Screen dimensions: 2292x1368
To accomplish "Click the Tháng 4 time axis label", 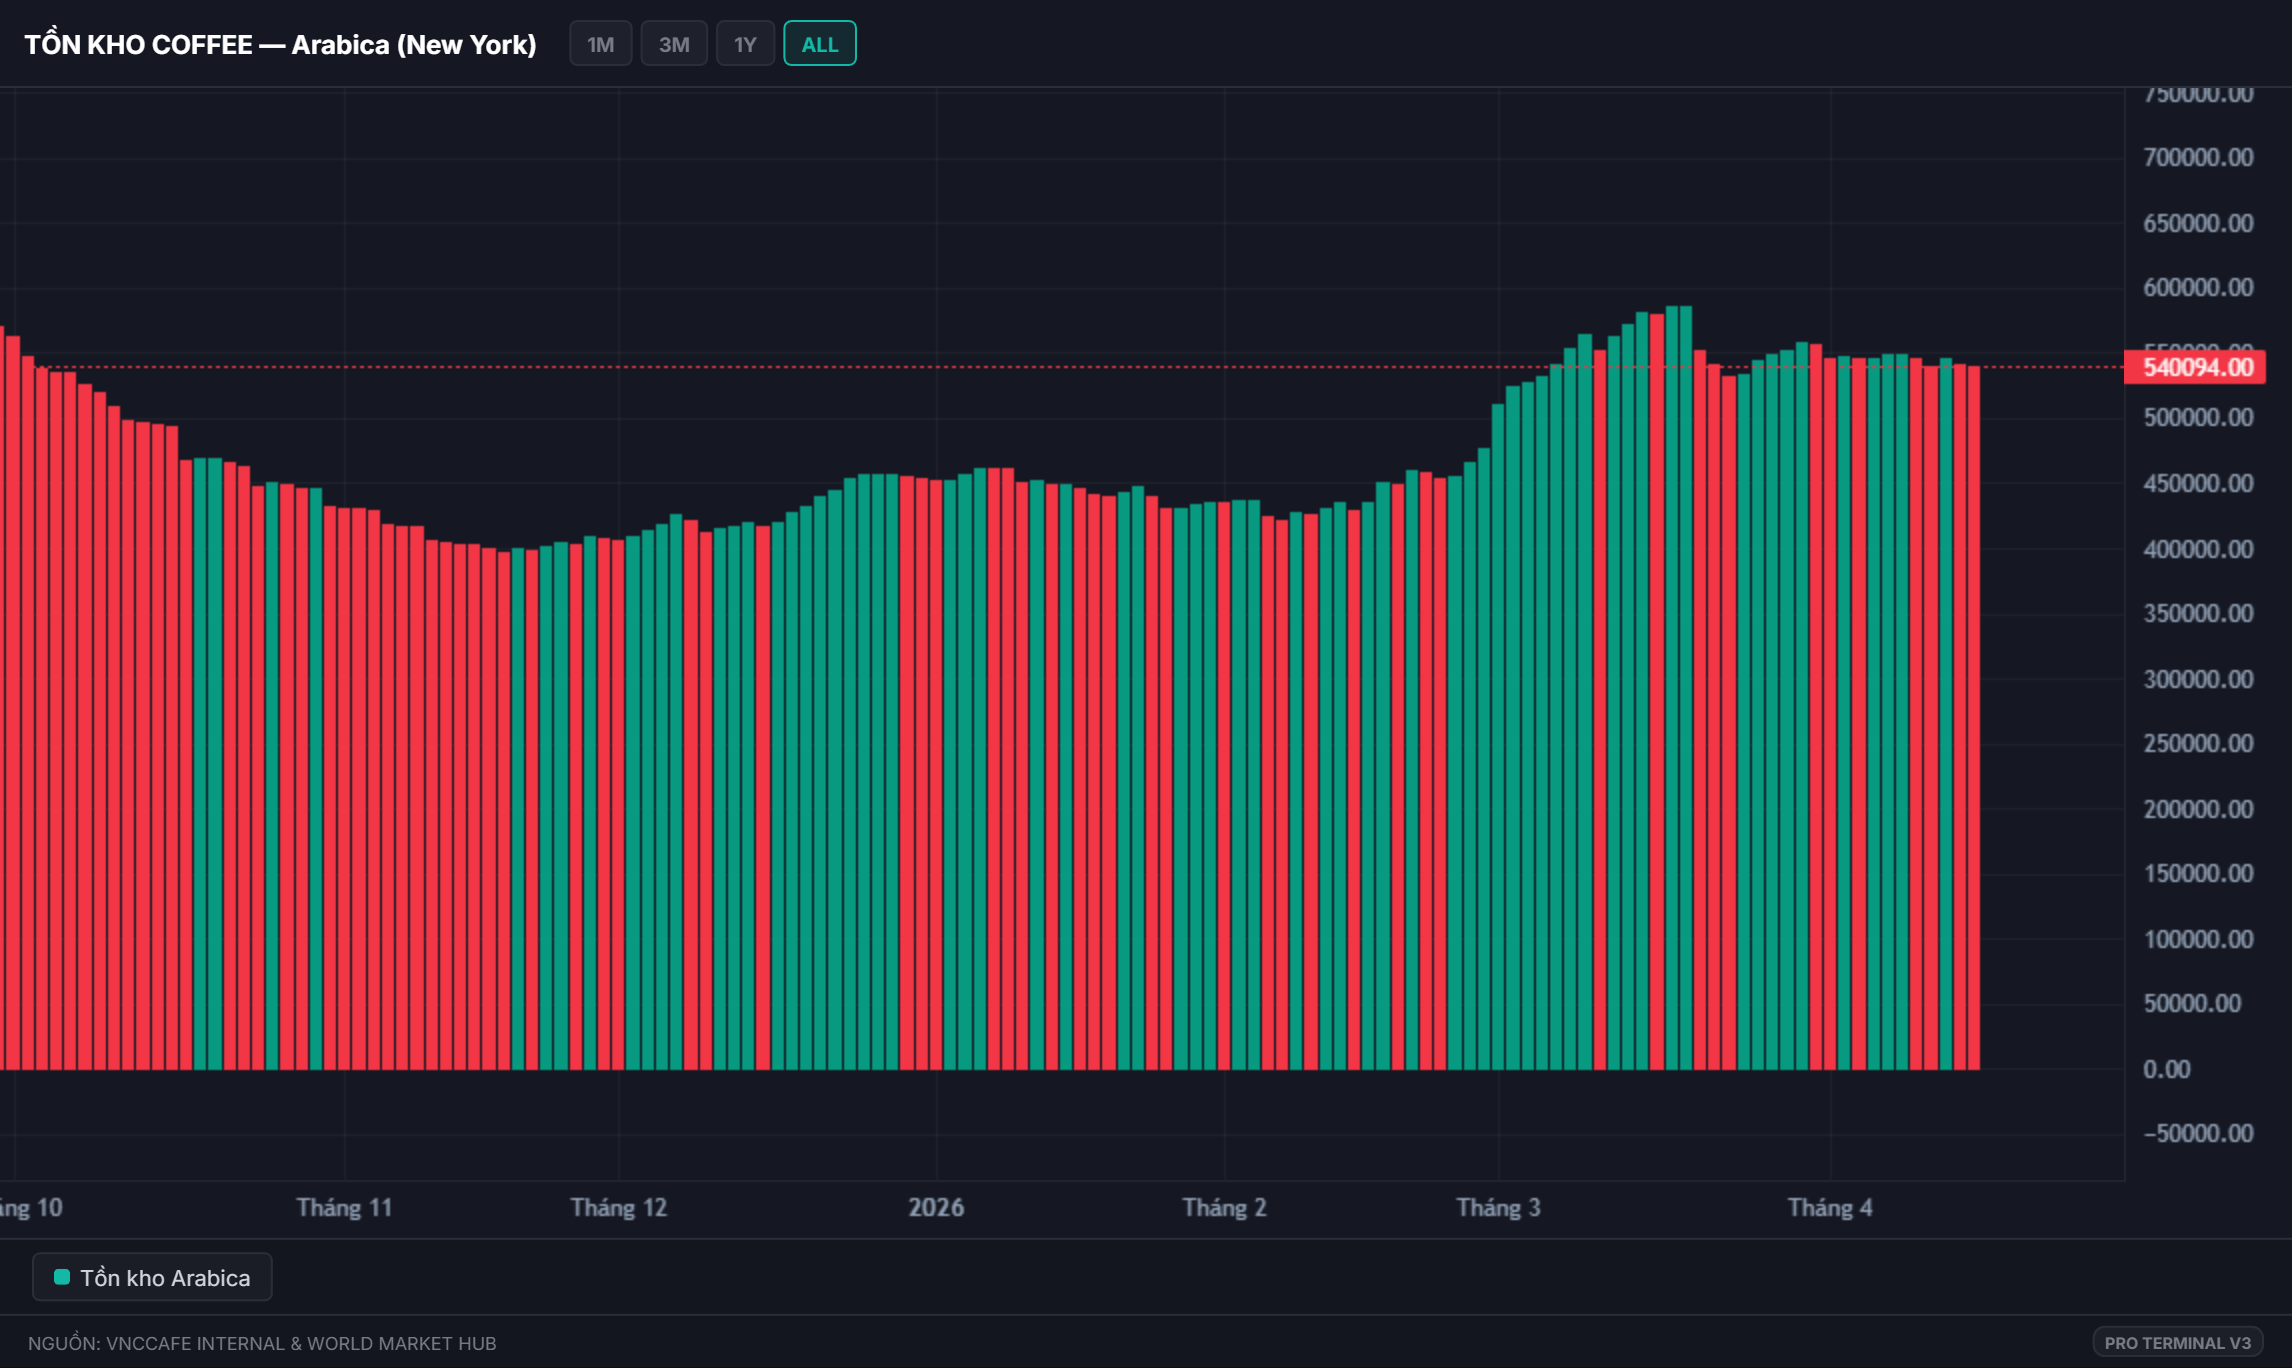I will point(1830,1207).
